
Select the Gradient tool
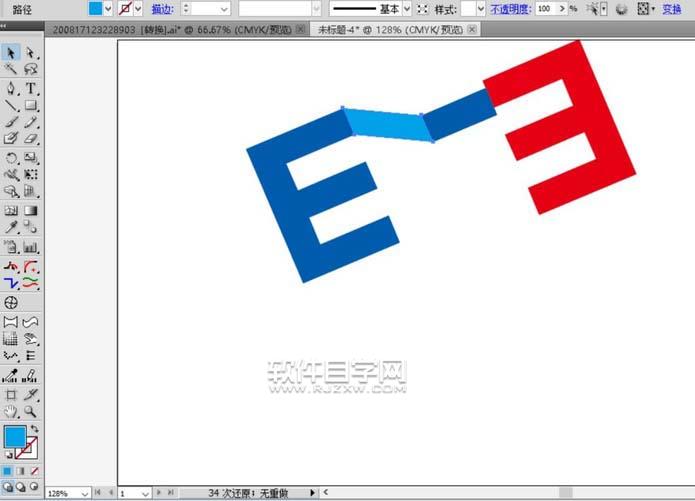click(30, 210)
